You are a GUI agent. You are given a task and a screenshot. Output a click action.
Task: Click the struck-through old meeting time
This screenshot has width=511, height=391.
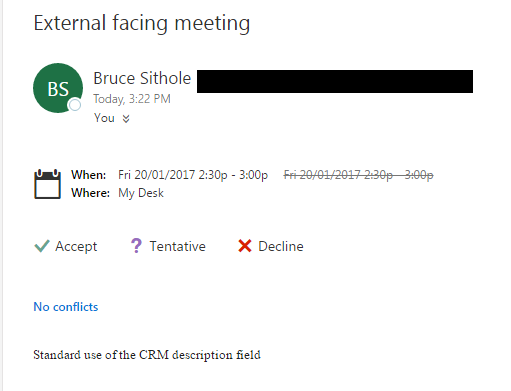[x=358, y=175]
